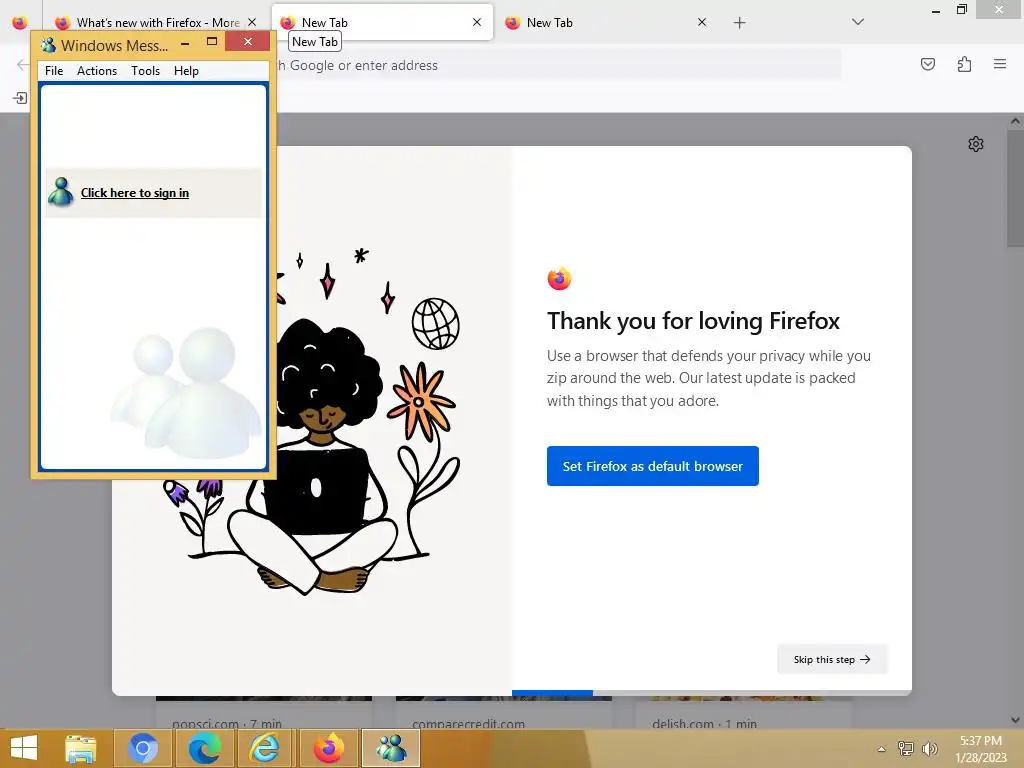This screenshot has height=768, width=1024.
Task: Click here to sign in link
Action: point(135,193)
